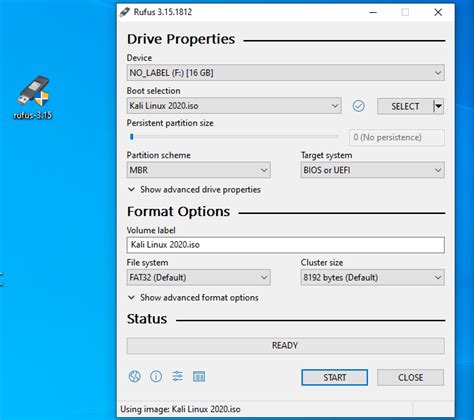This screenshot has height=420, width=474.
Task: Open the SELECT button split arrow
Action: [x=439, y=106]
